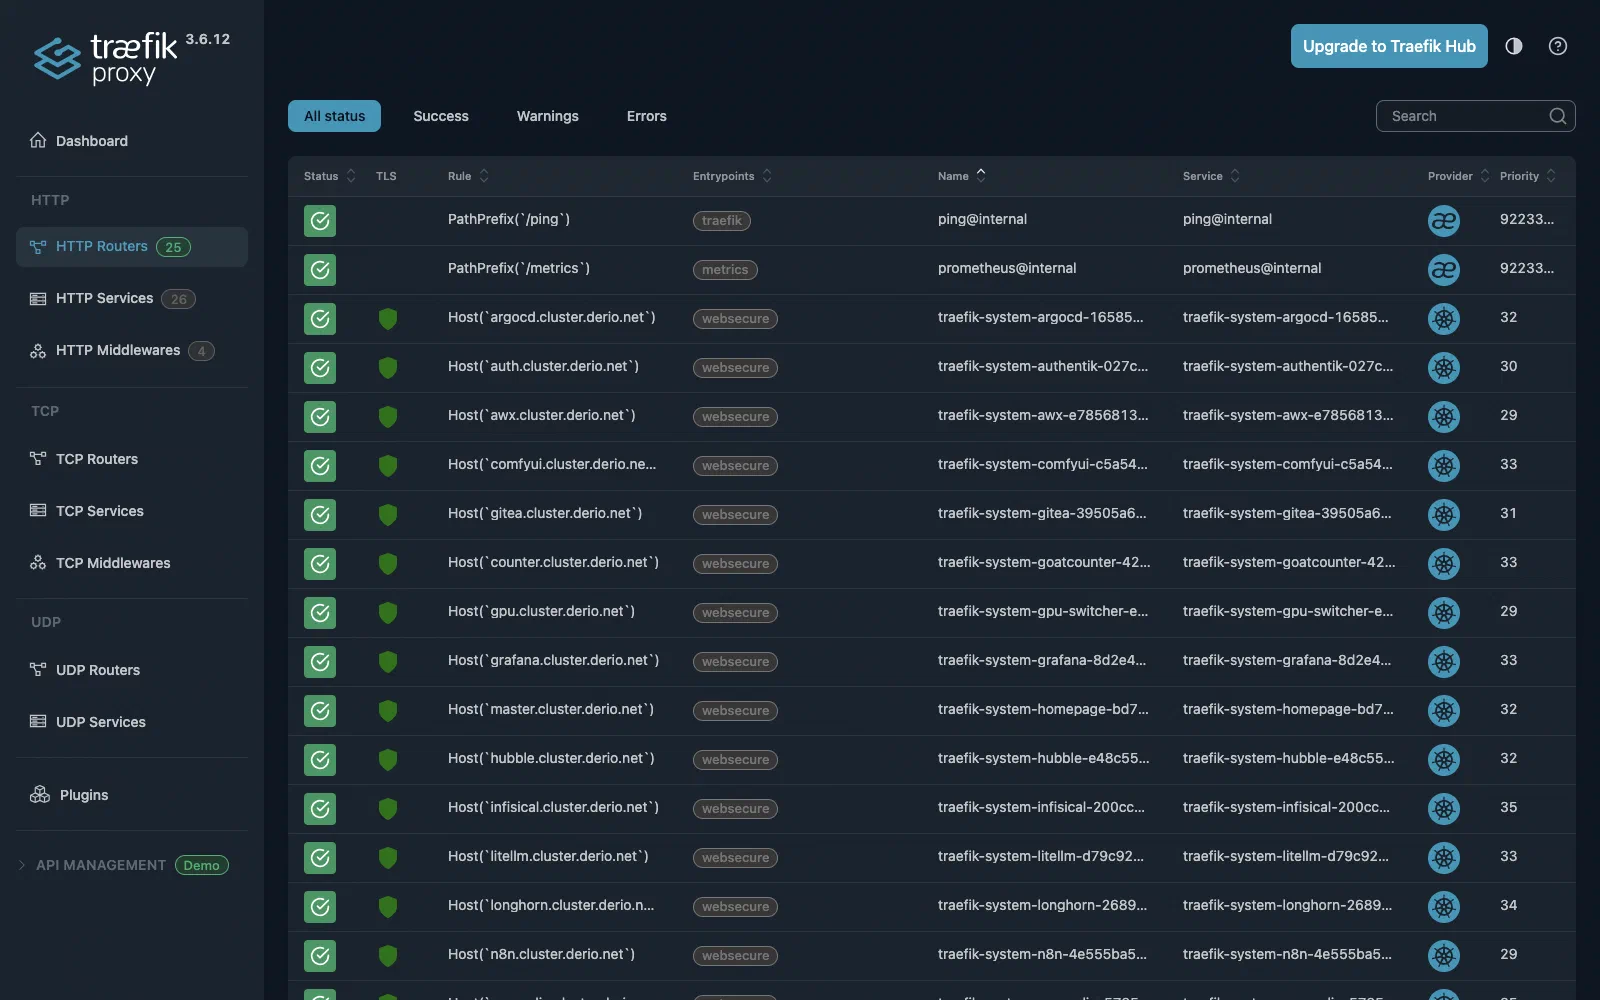The height and width of the screenshot is (1000, 1600).
Task: Sort table by Entrypoints column
Action: point(732,176)
